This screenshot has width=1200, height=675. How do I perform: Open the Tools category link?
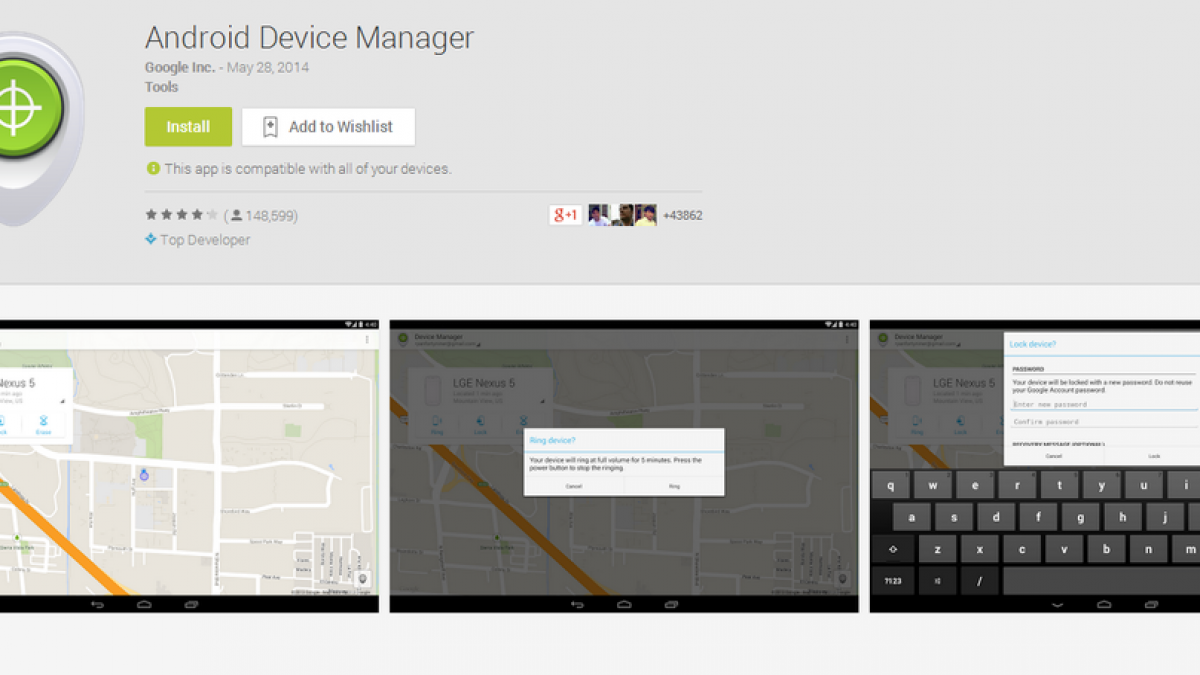pos(161,87)
